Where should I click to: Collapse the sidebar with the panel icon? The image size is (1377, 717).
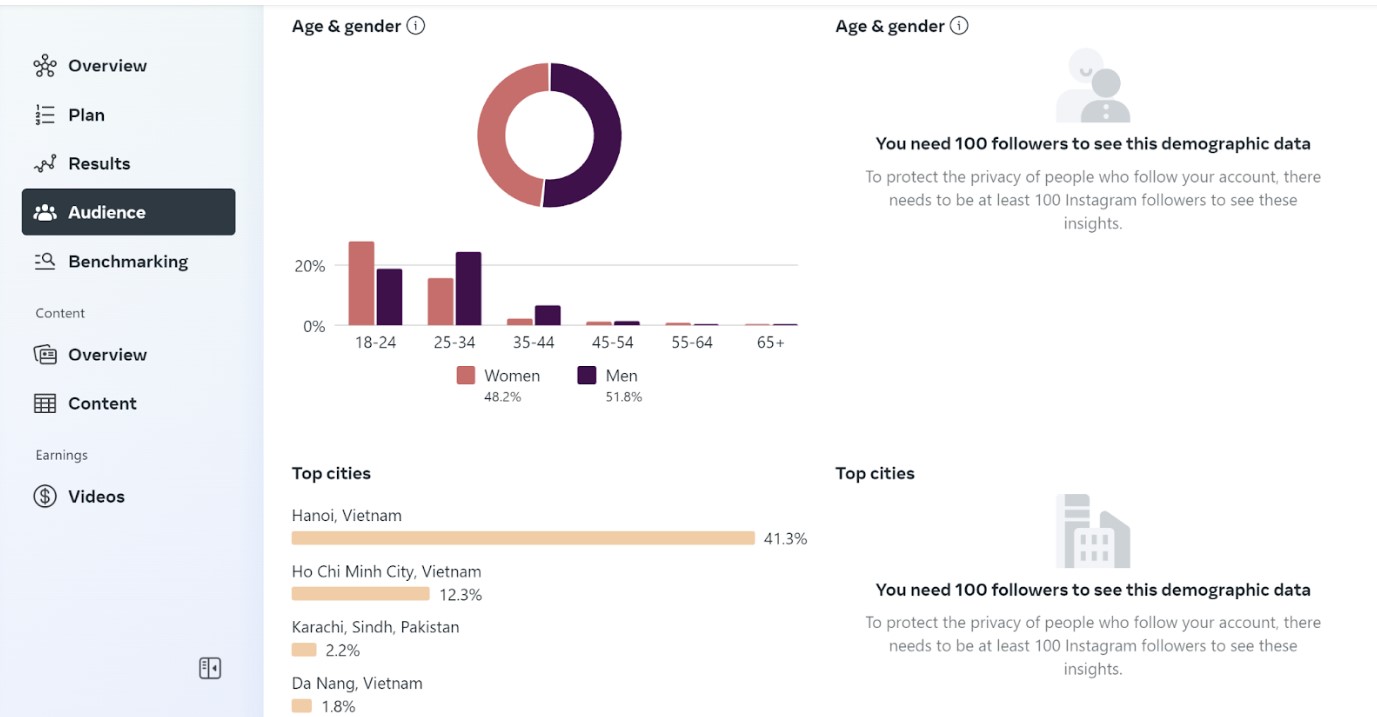(210, 668)
